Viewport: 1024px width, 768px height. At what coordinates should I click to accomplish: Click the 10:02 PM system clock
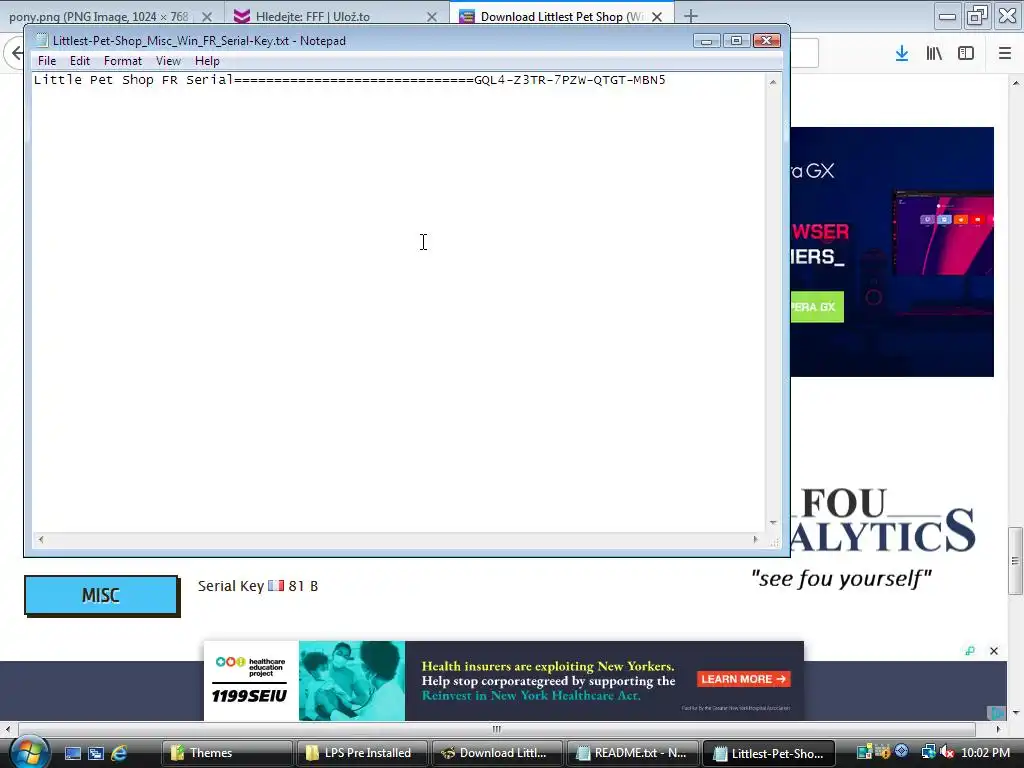pyautogui.click(x=985, y=752)
